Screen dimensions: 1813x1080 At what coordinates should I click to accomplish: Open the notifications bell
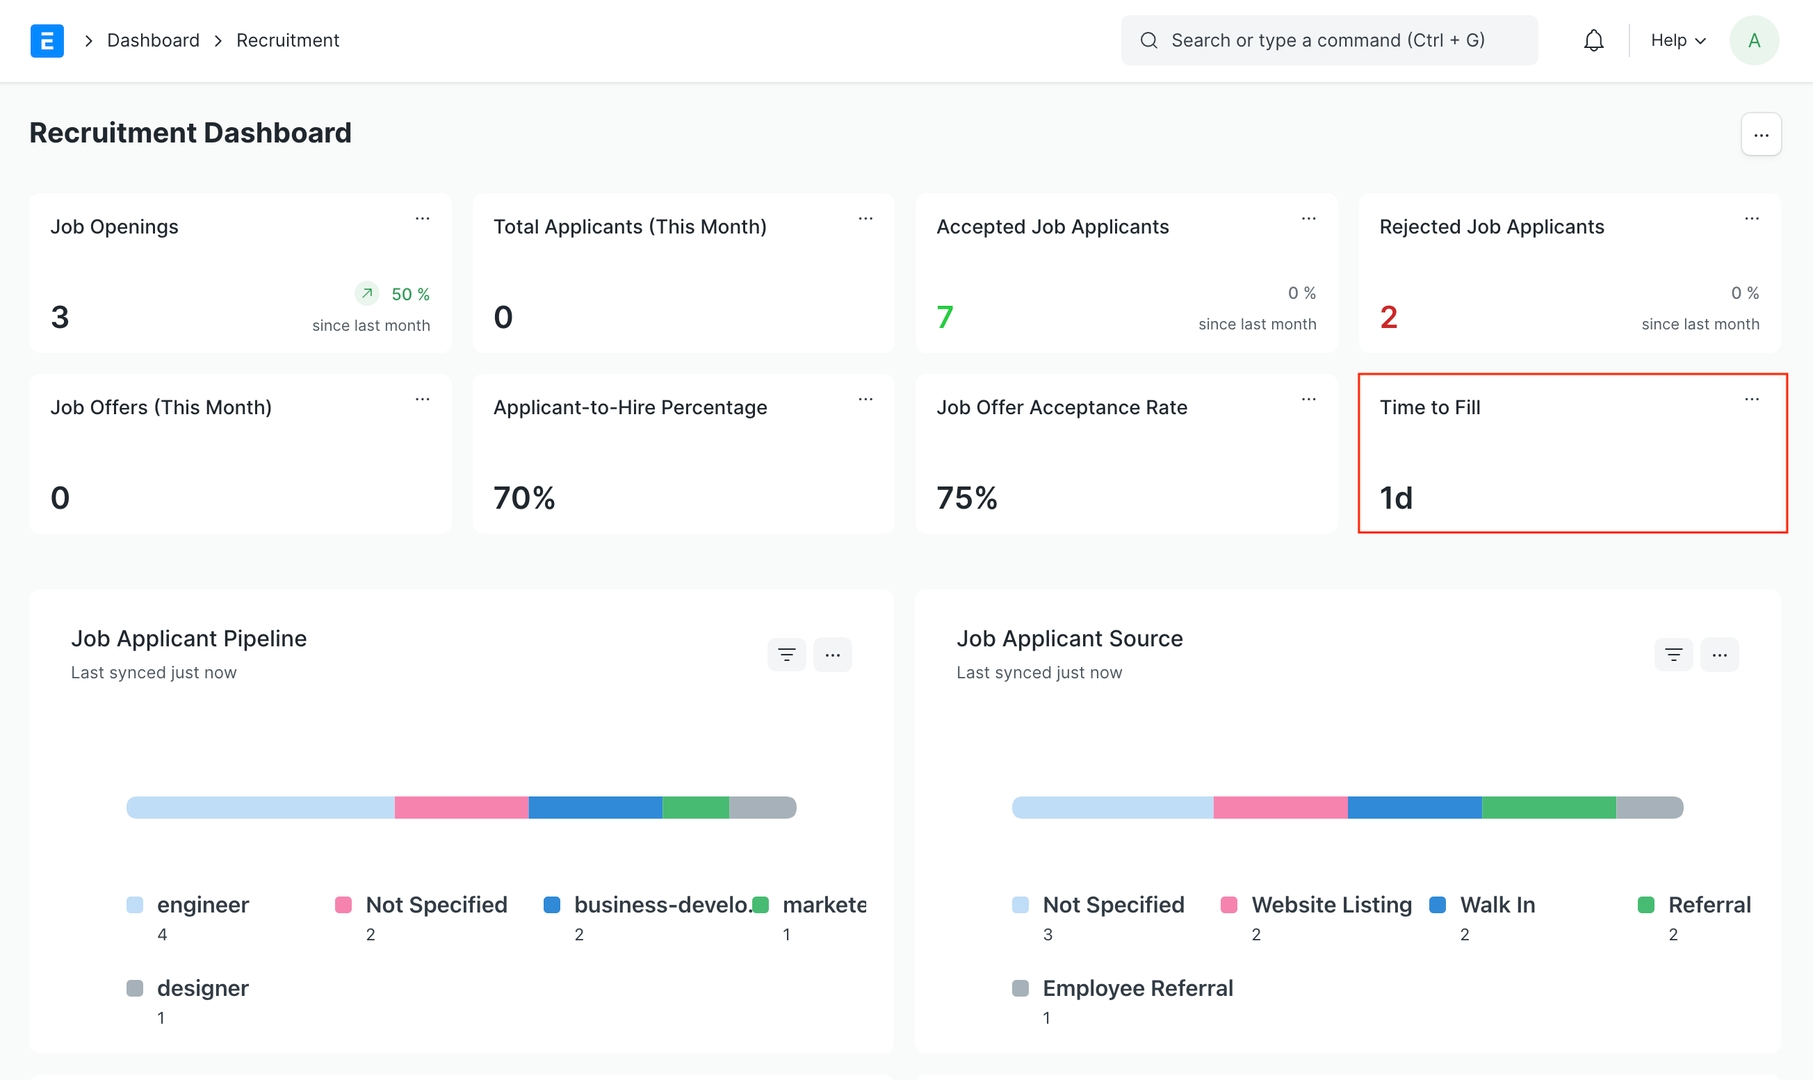pyautogui.click(x=1593, y=41)
